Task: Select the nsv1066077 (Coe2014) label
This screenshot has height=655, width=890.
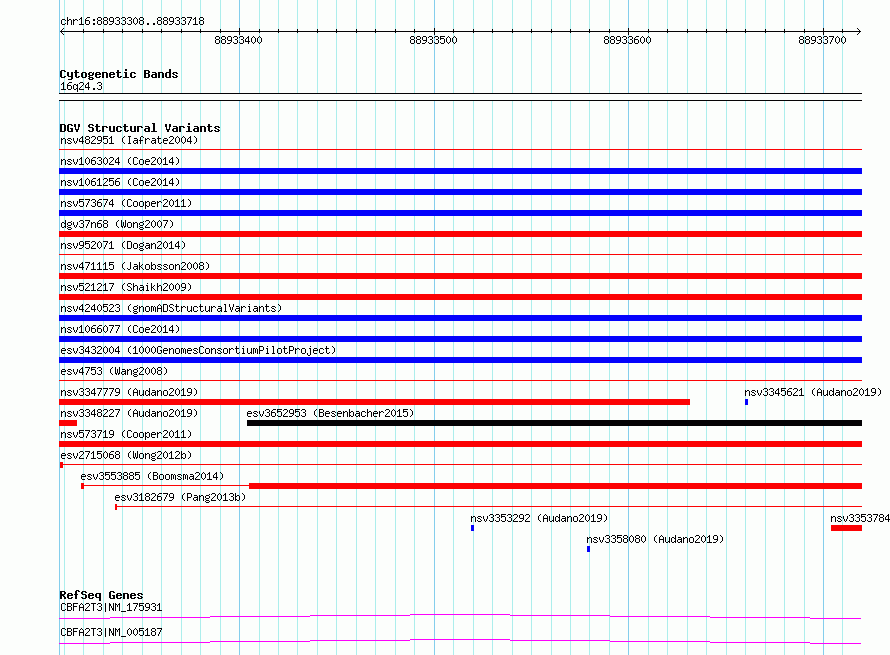Action: click(120, 329)
